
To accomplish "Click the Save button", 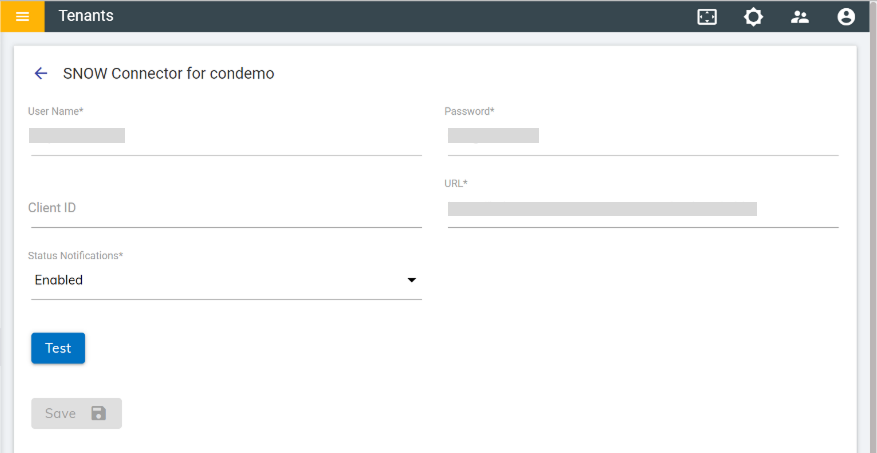I will 77,413.
